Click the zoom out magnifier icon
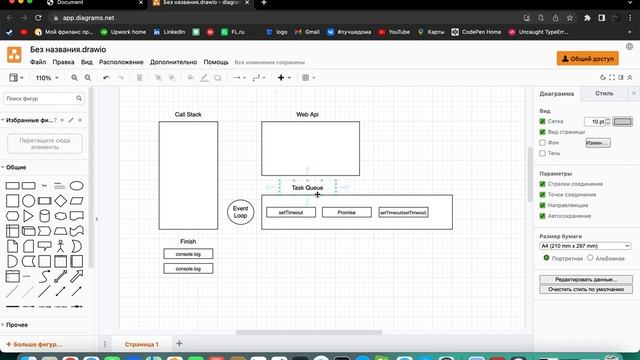The height and width of the screenshot is (360, 640). [x=88, y=78]
